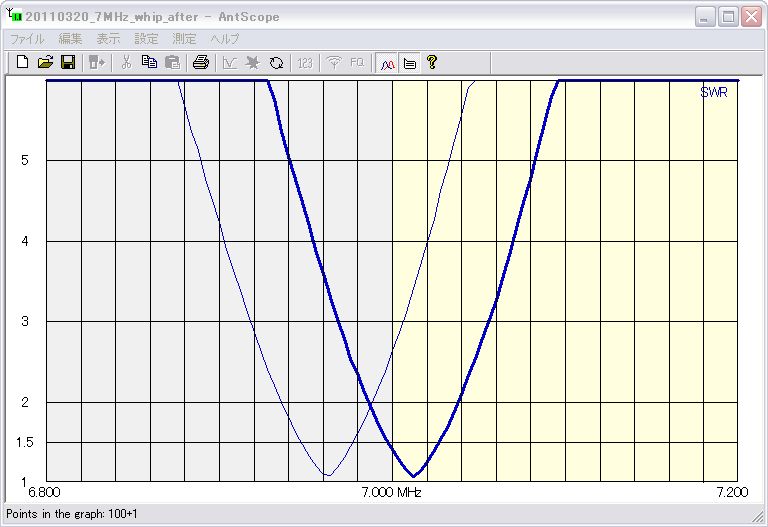Open the 設定 menu
The height and width of the screenshot is (527, 768).
tap(146, 39)
